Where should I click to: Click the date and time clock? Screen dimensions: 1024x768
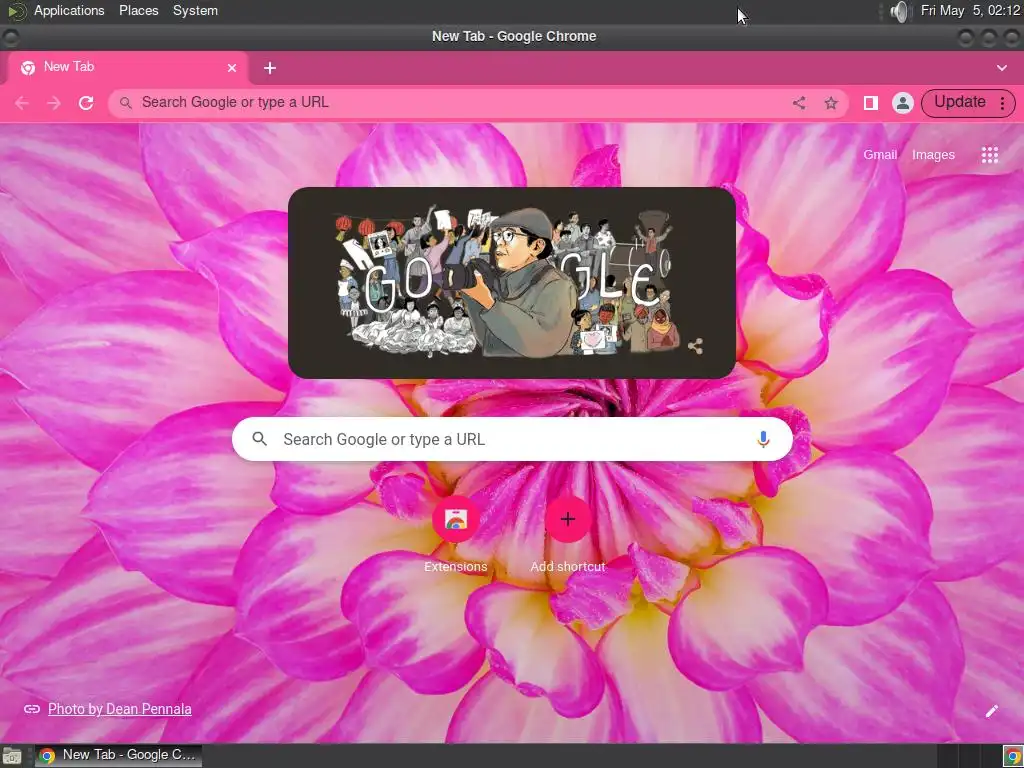click(970, 10)
